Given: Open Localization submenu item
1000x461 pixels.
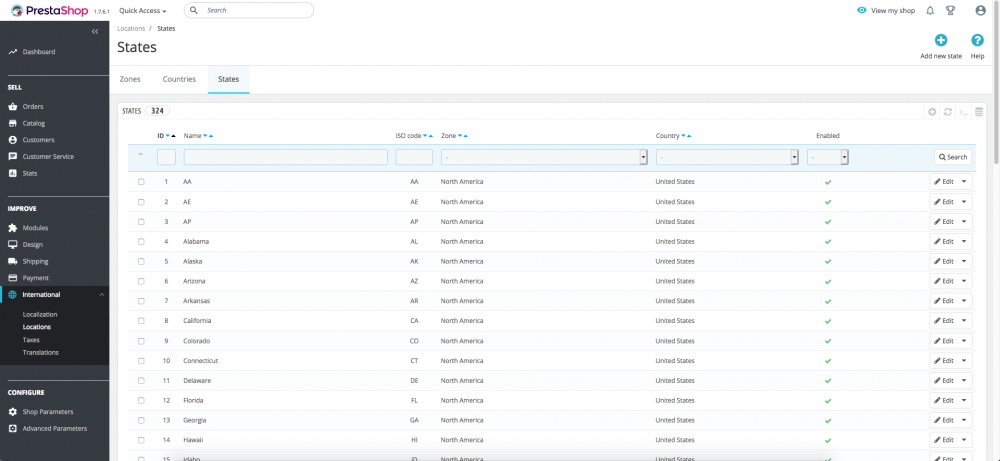Looking at the screenshot, I should point(40,314).
